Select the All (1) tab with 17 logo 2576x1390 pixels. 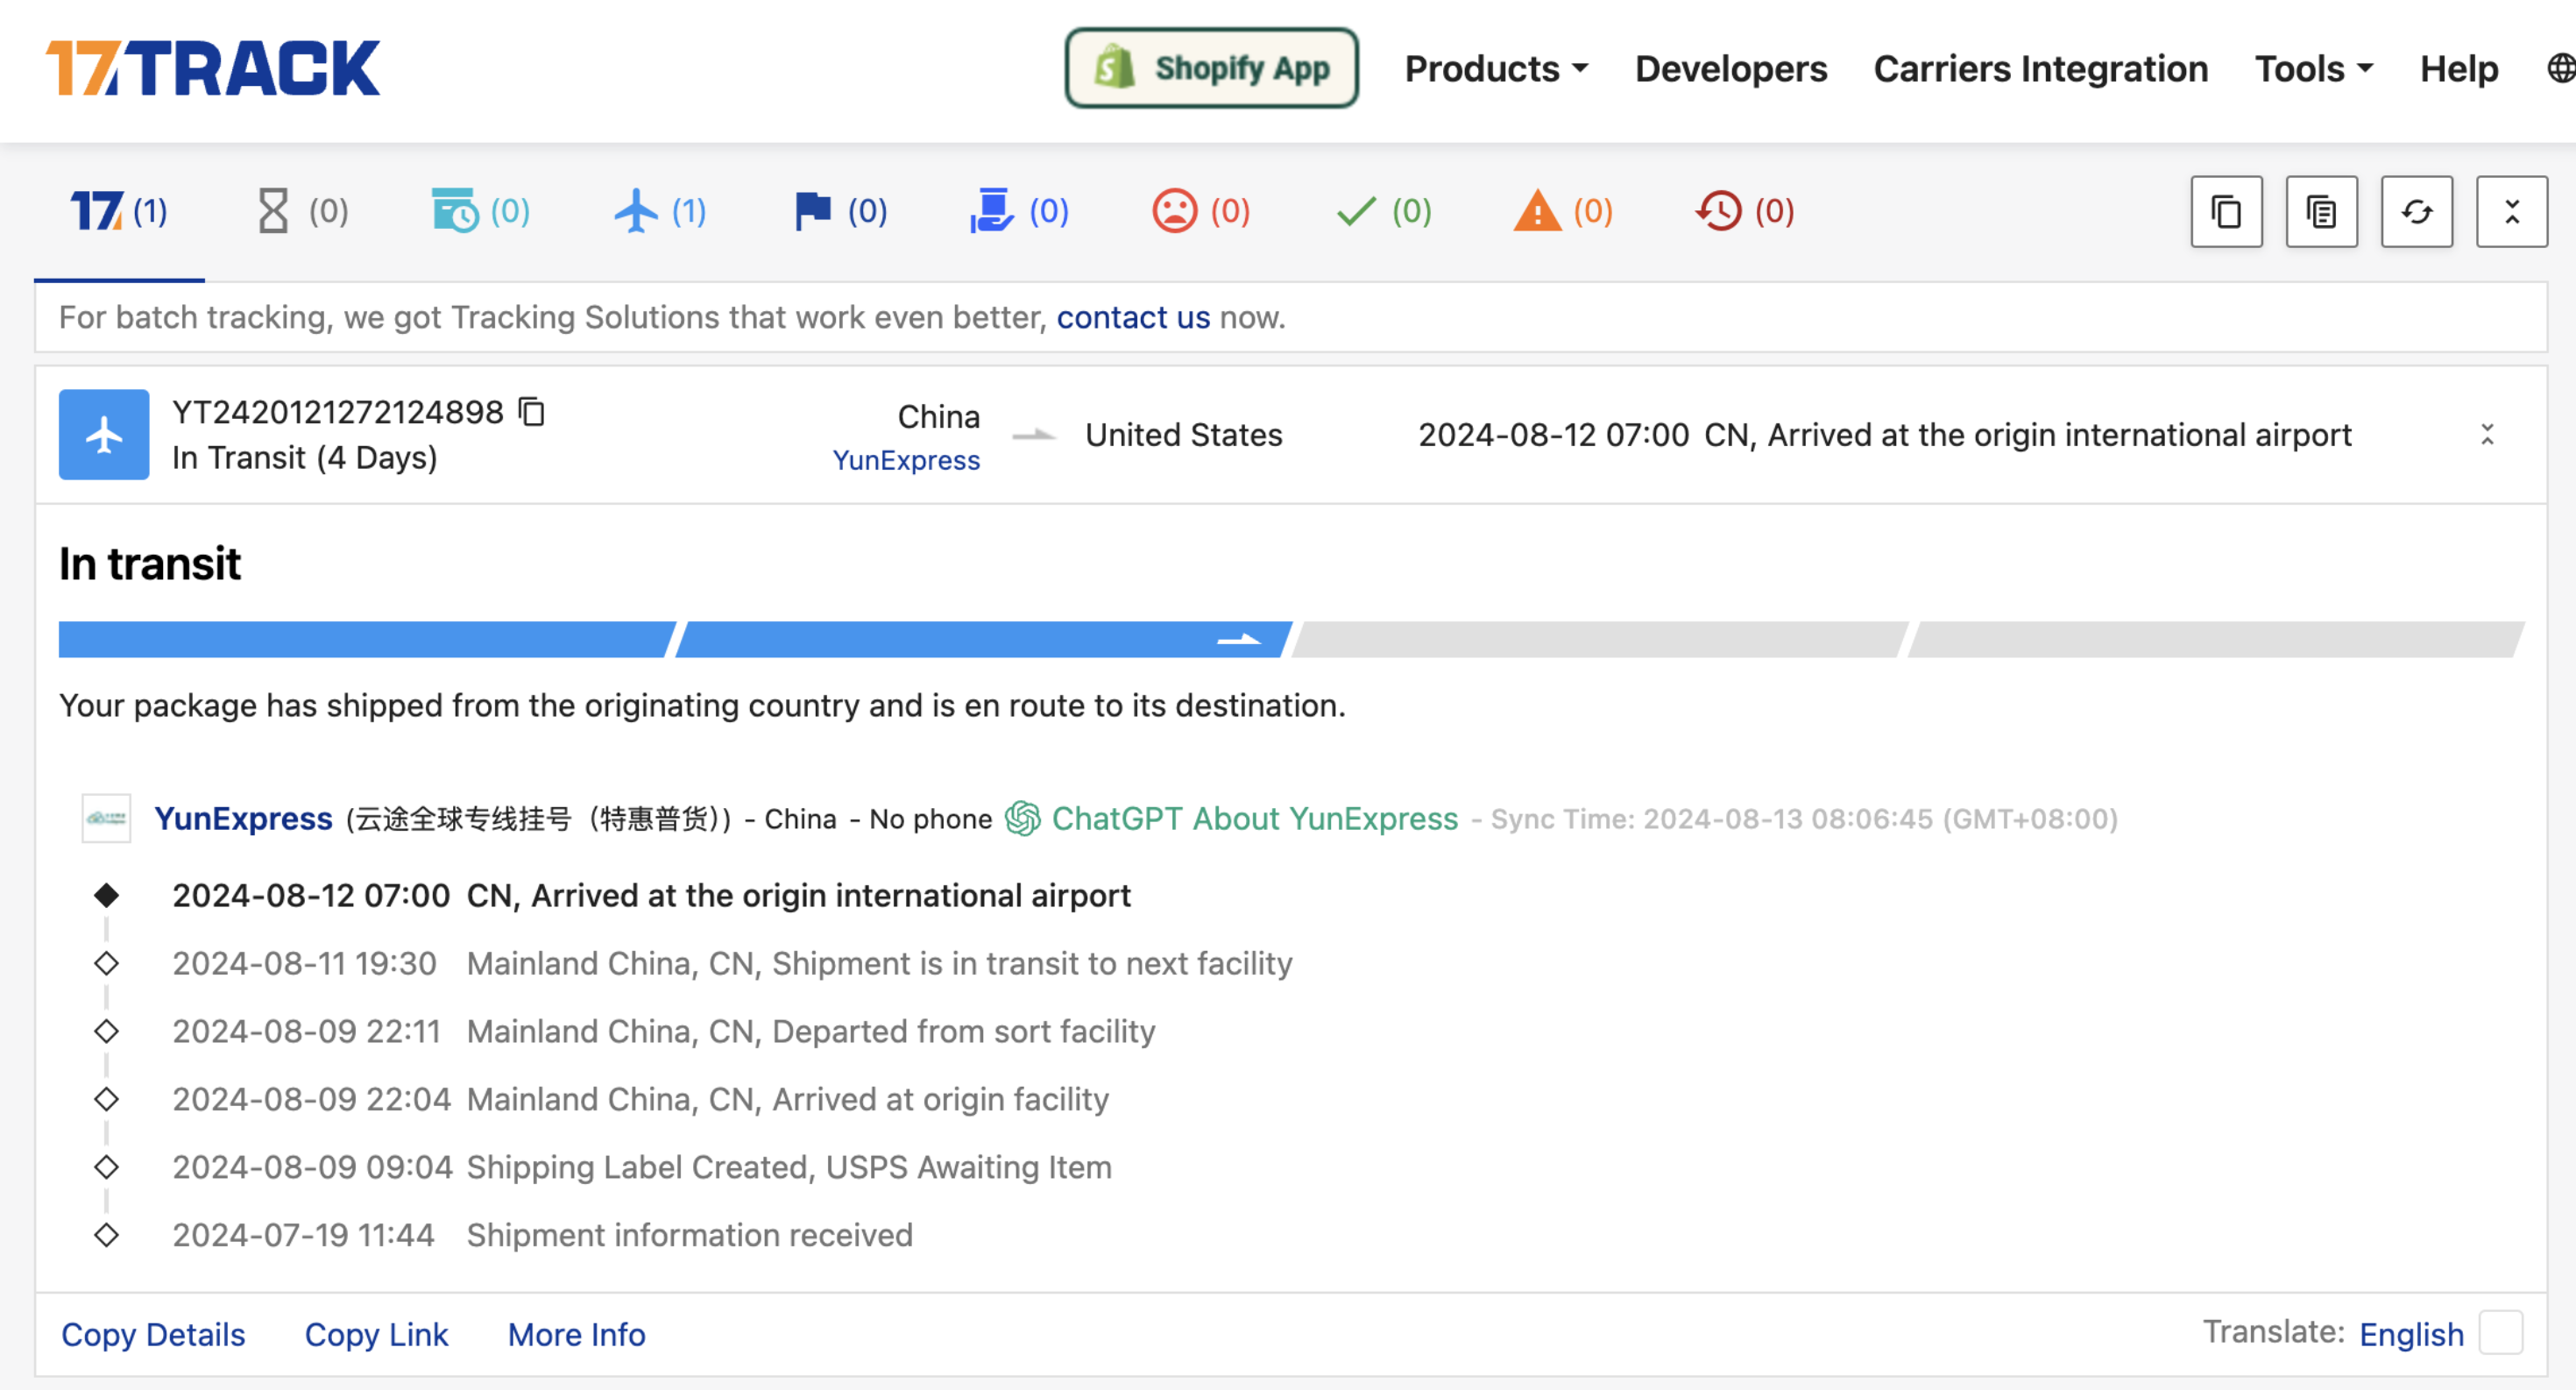tap(119, 211)
